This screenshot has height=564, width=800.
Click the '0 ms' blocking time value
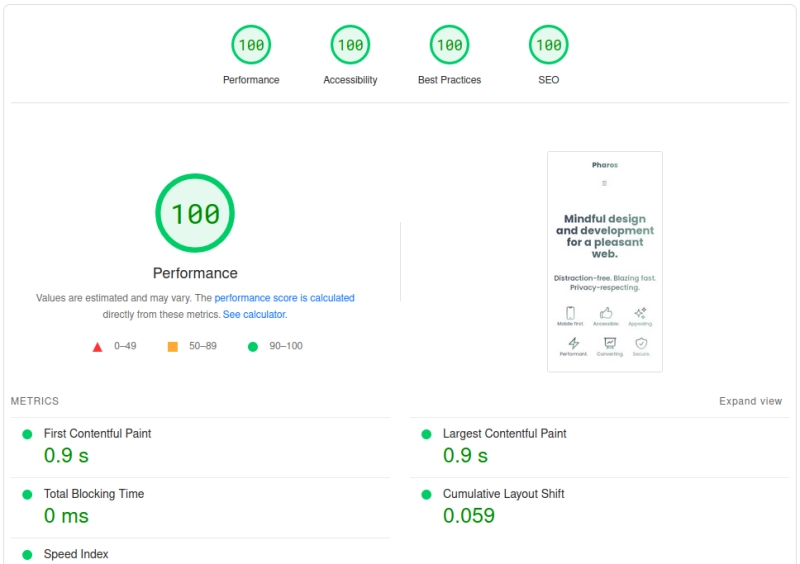pyautogui.click(x=66, y=516)
